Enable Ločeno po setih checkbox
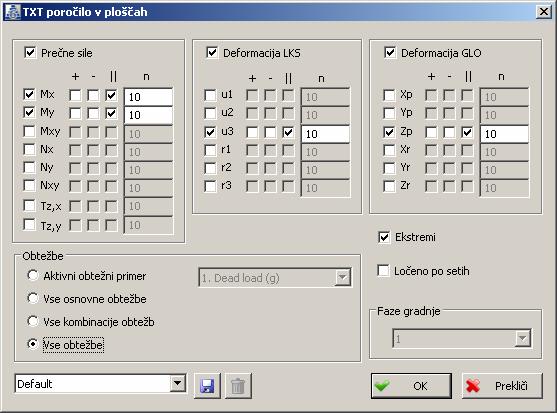Screen dimensions: 557x413 383,271
